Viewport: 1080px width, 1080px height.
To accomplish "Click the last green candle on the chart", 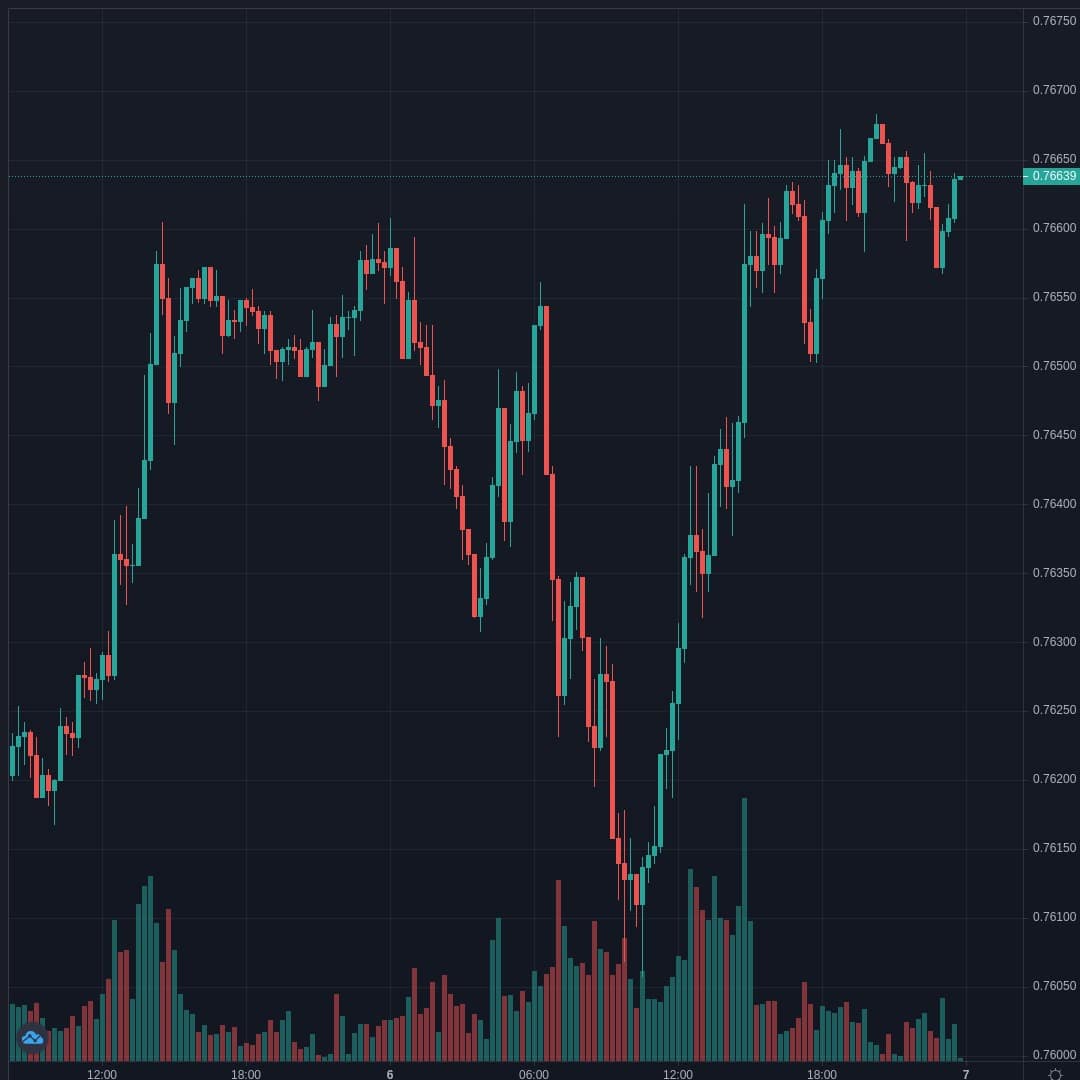I will [x=955, y=198].
